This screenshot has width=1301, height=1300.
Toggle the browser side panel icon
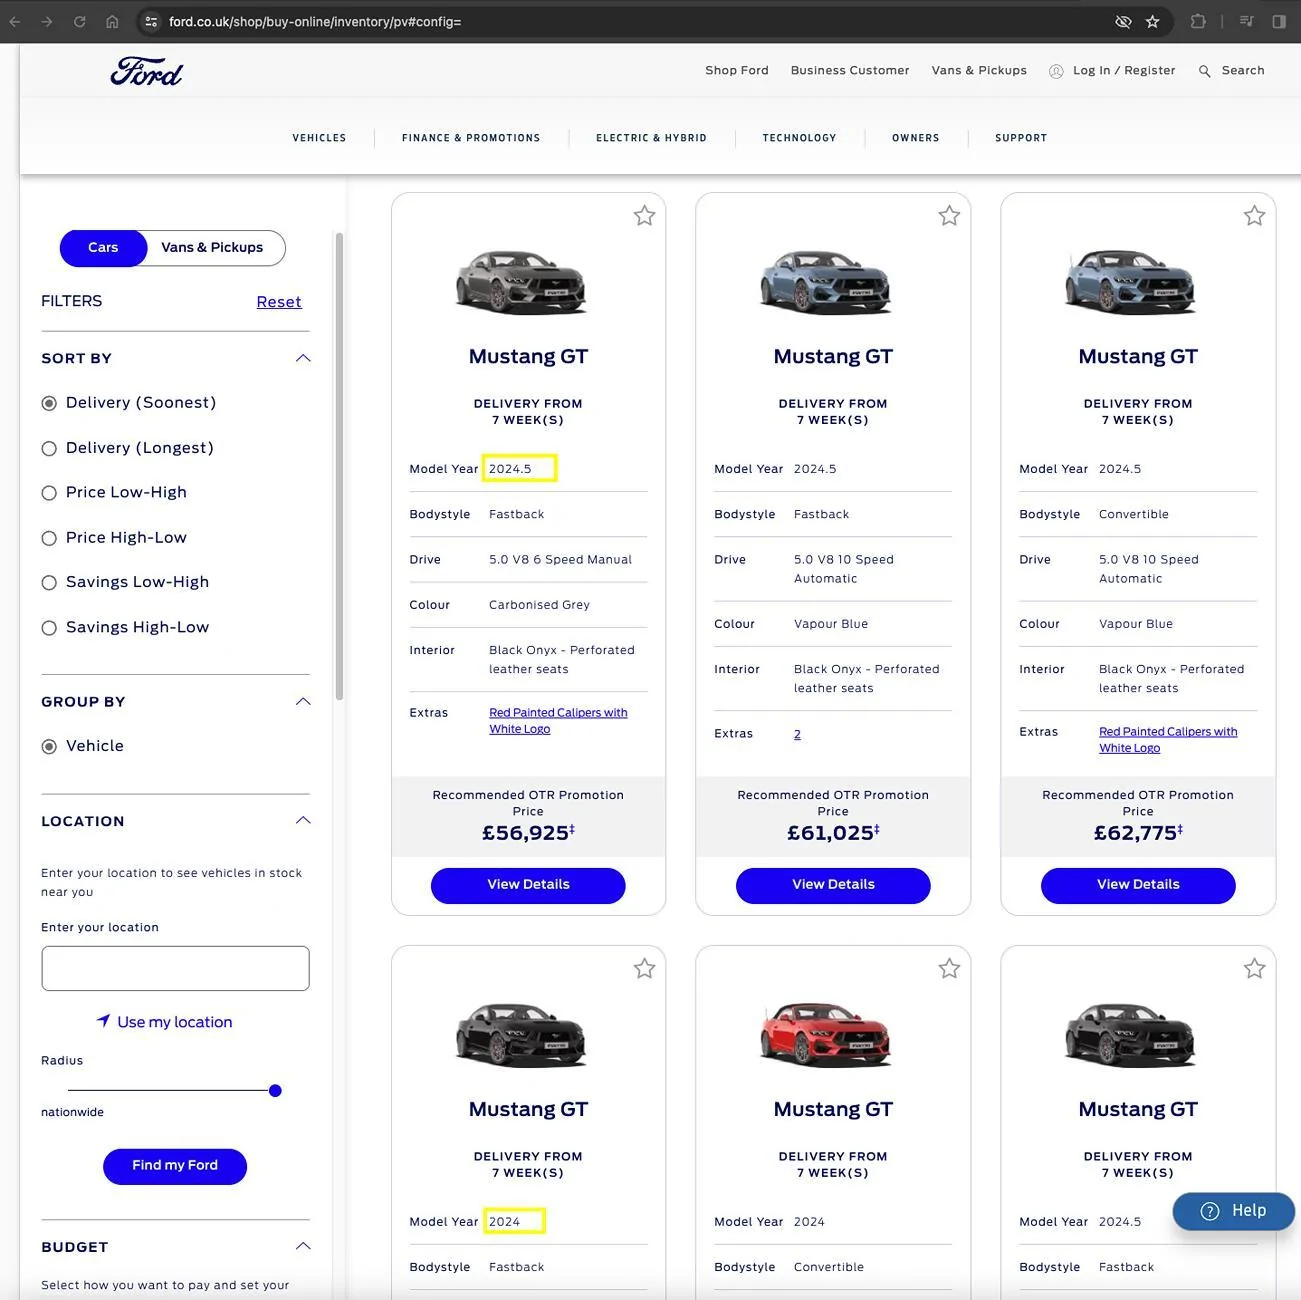pyautogui.click(x=1279, y=21)
